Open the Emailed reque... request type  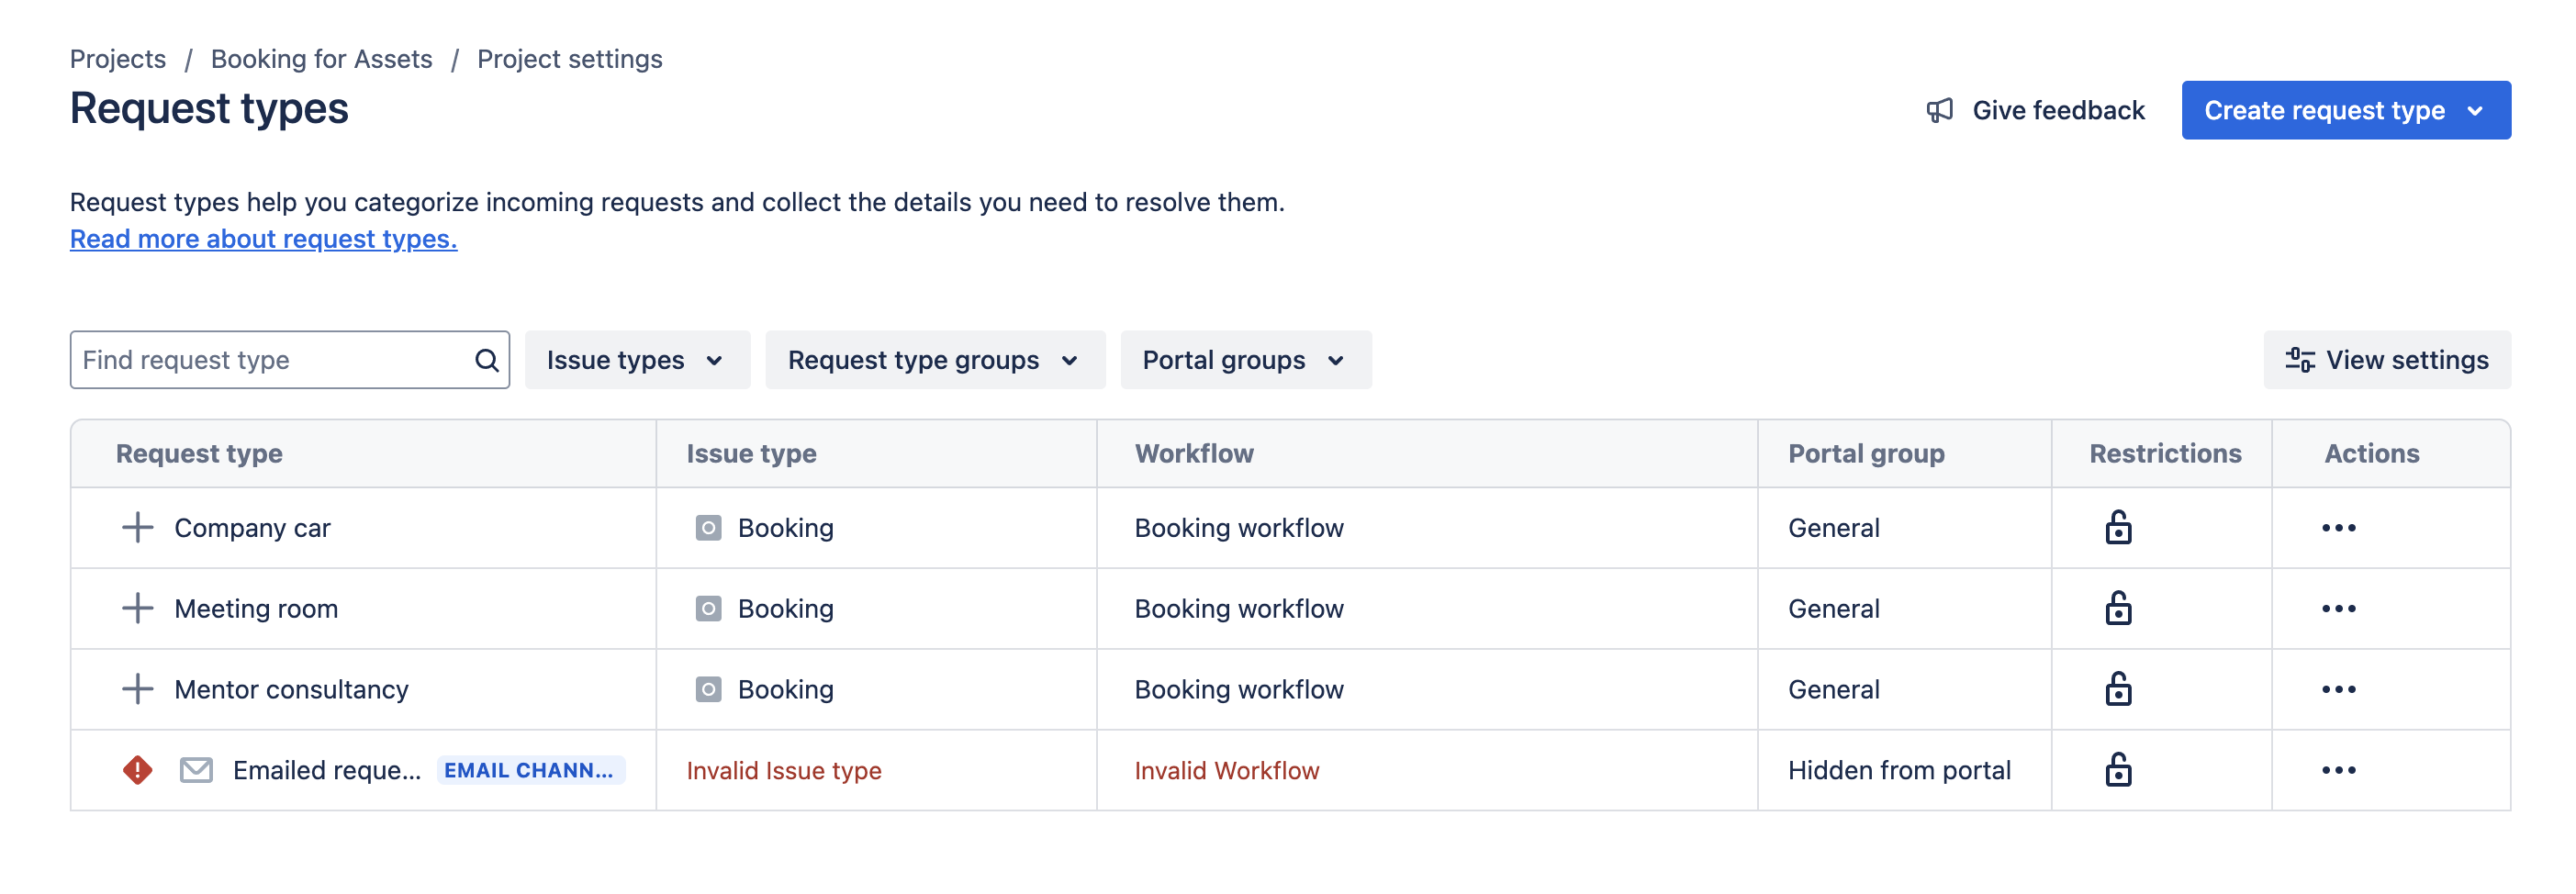(x=327, y=771)
